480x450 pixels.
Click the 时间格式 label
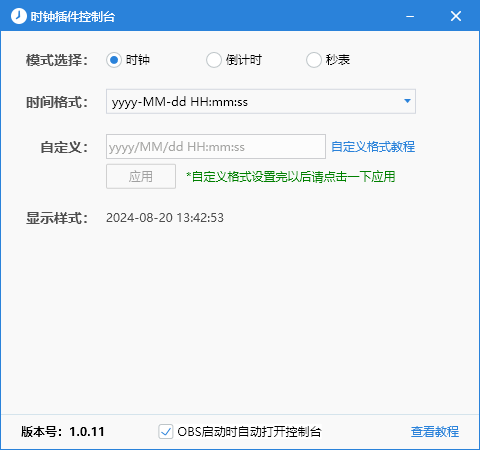point(57,102)
